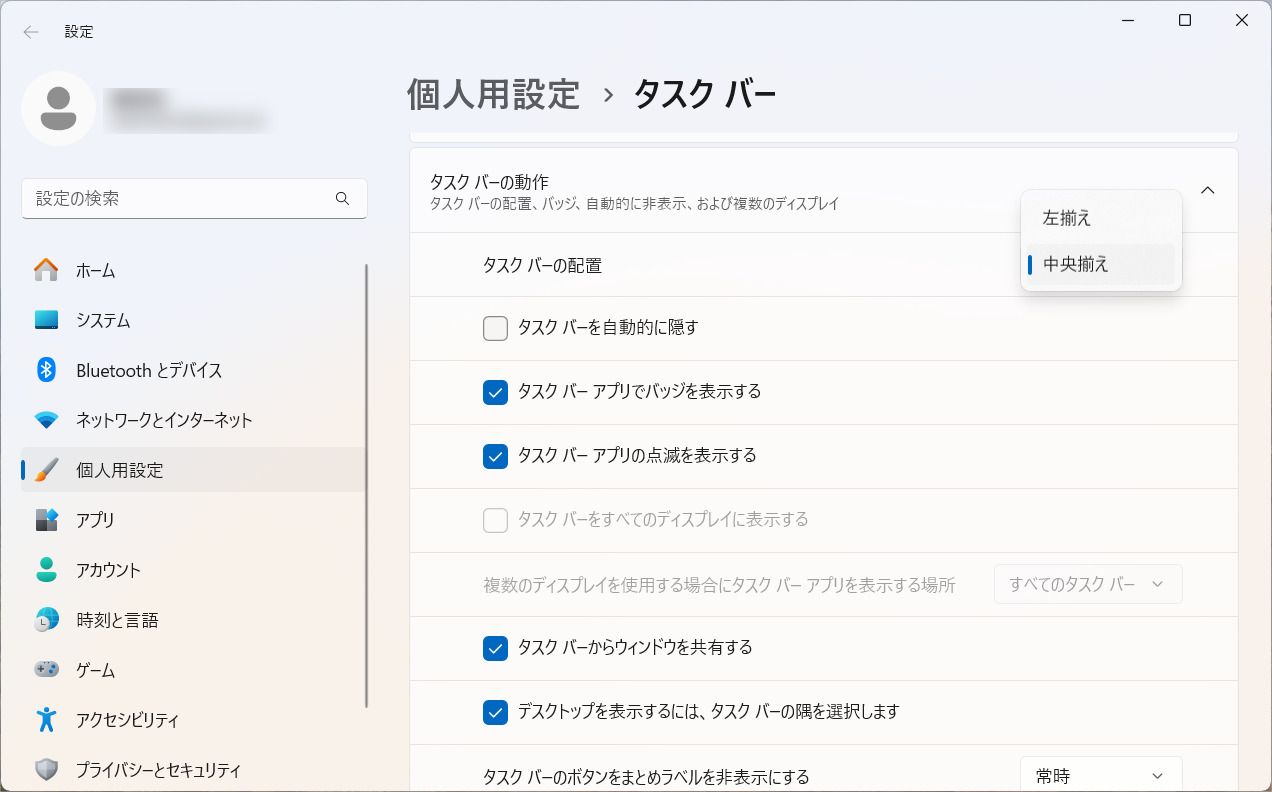Go to ゲーム settings page

point(193,670)
